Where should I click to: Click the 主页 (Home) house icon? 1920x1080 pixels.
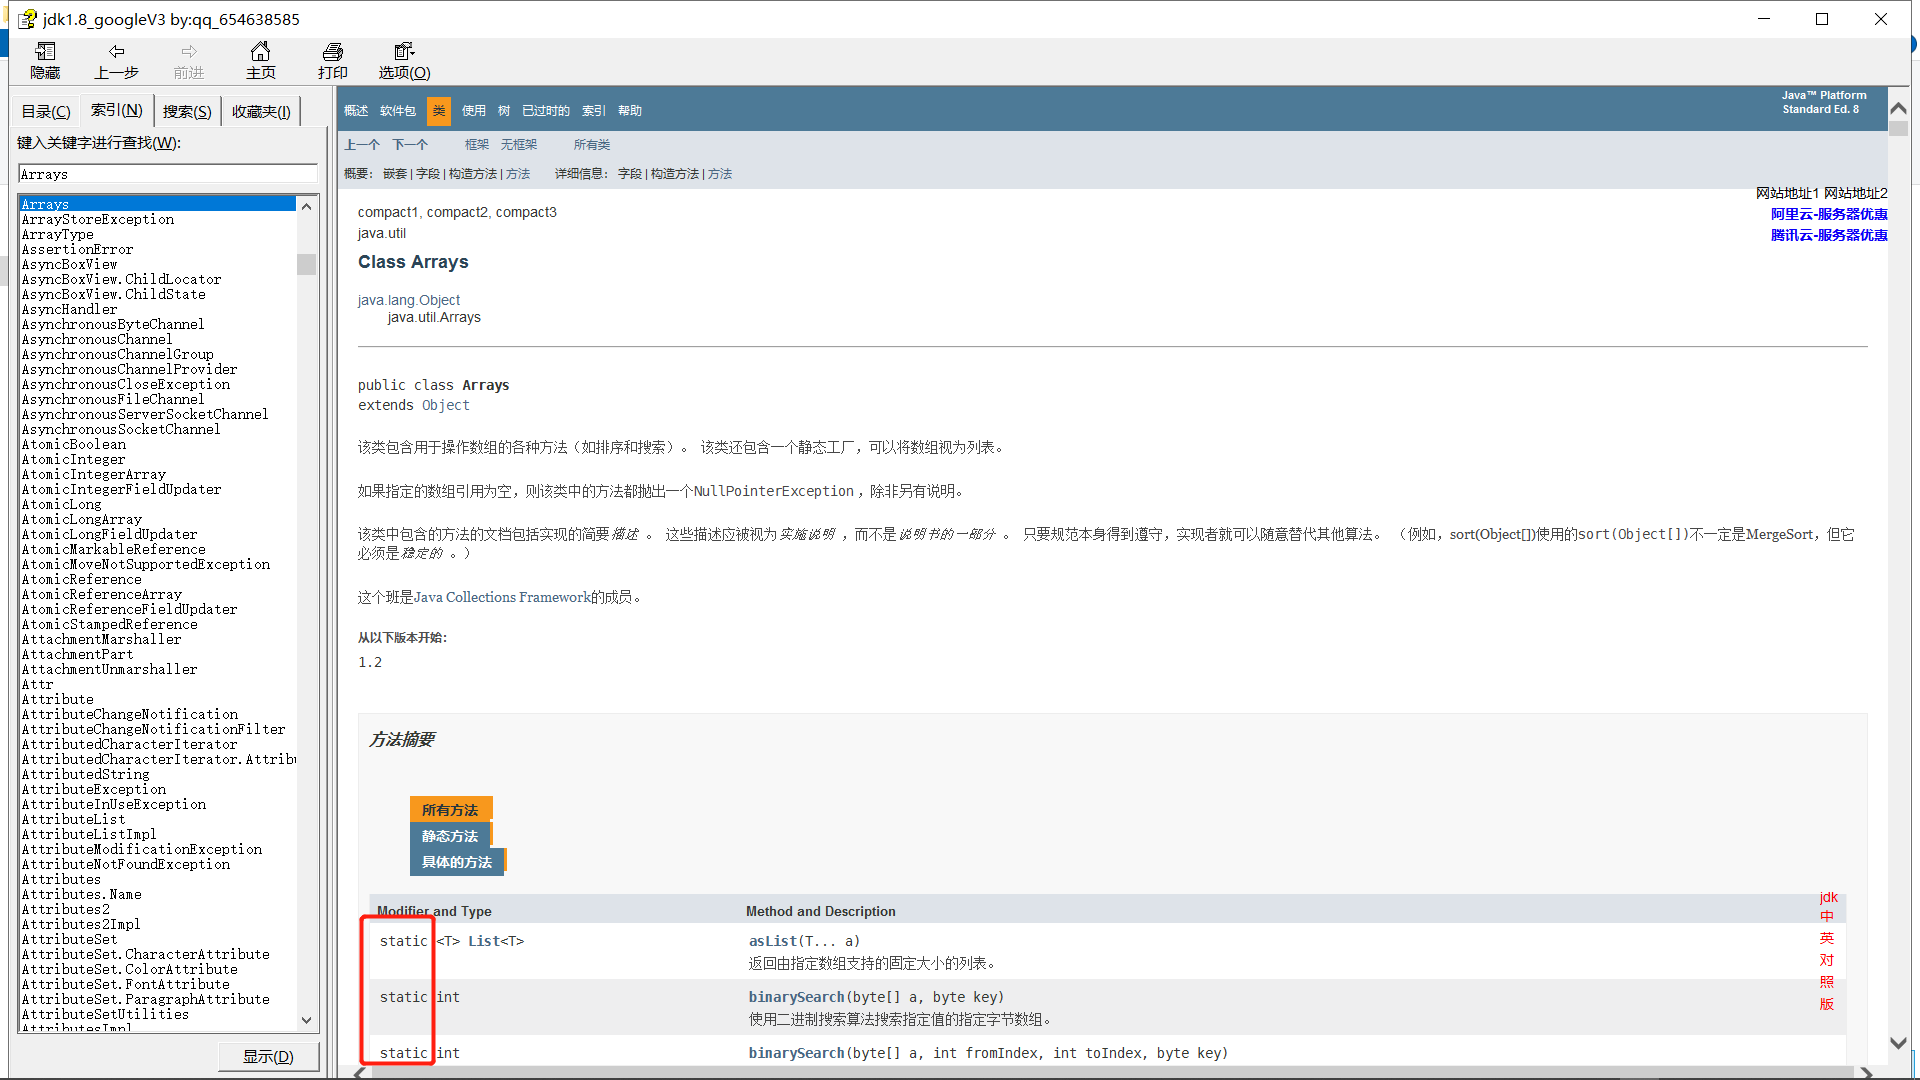pyautogui.click(x=260, y=52)
